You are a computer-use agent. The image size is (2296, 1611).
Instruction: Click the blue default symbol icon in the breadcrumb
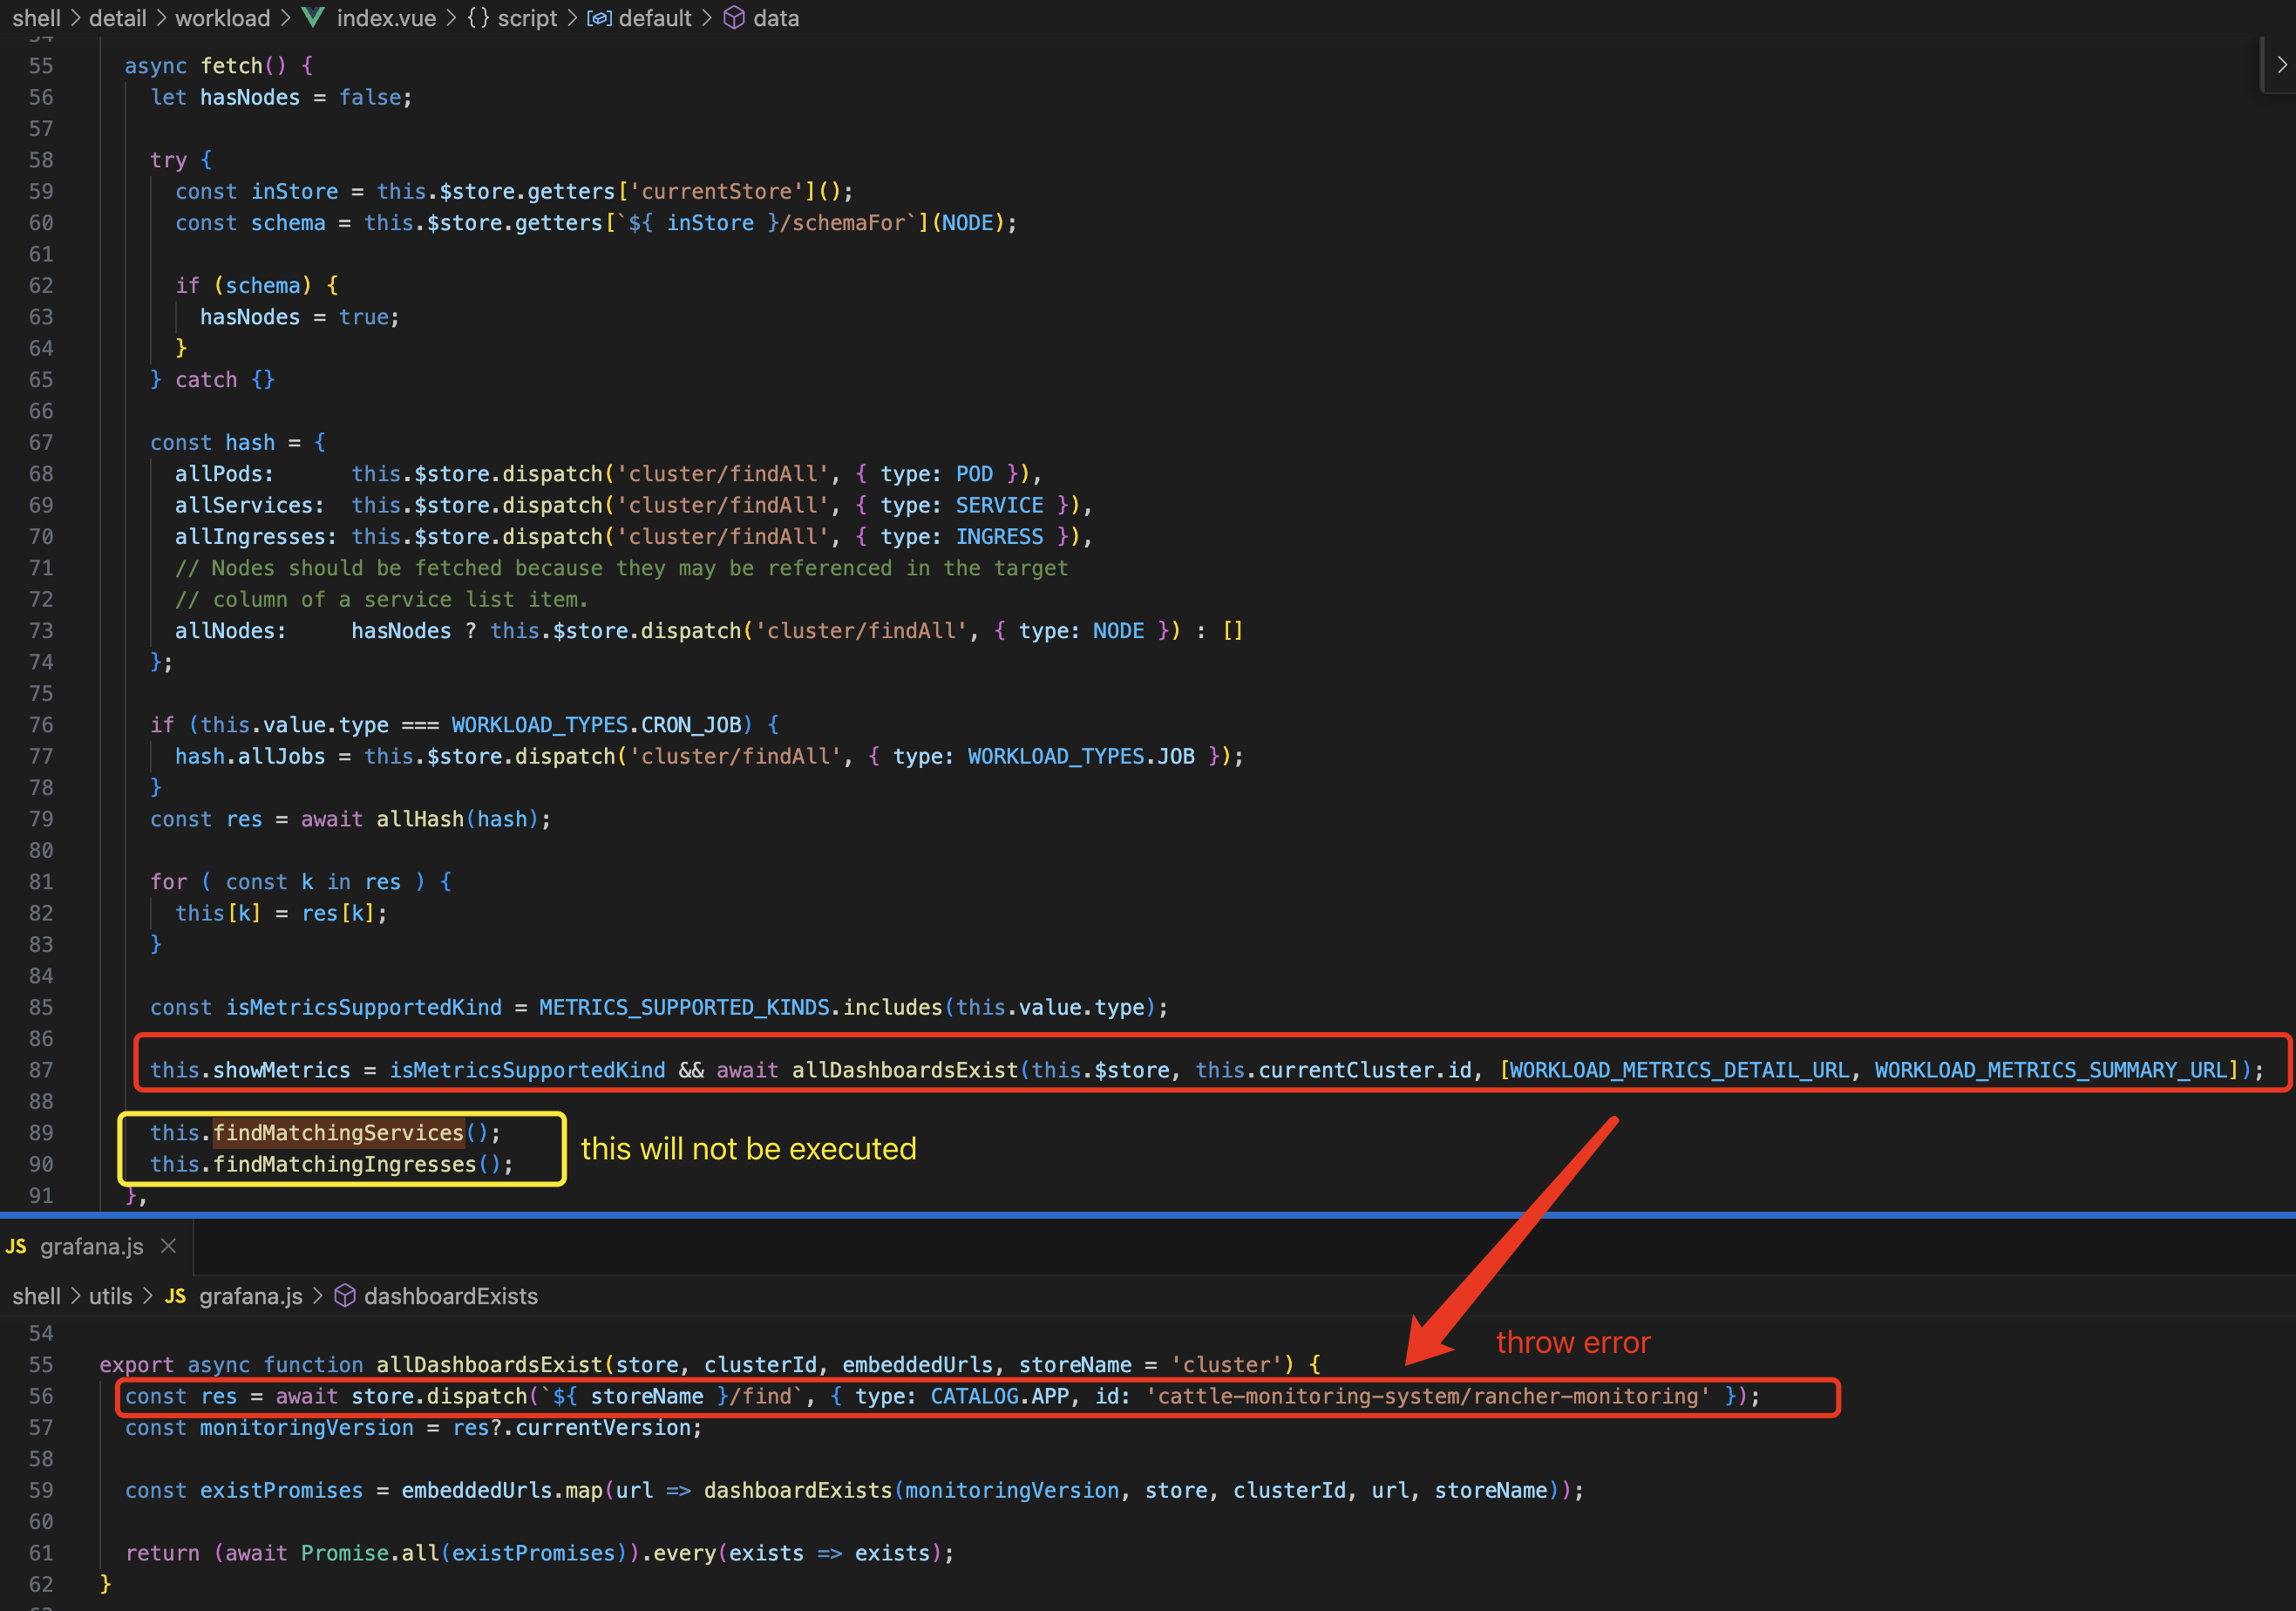pos(599,18)
